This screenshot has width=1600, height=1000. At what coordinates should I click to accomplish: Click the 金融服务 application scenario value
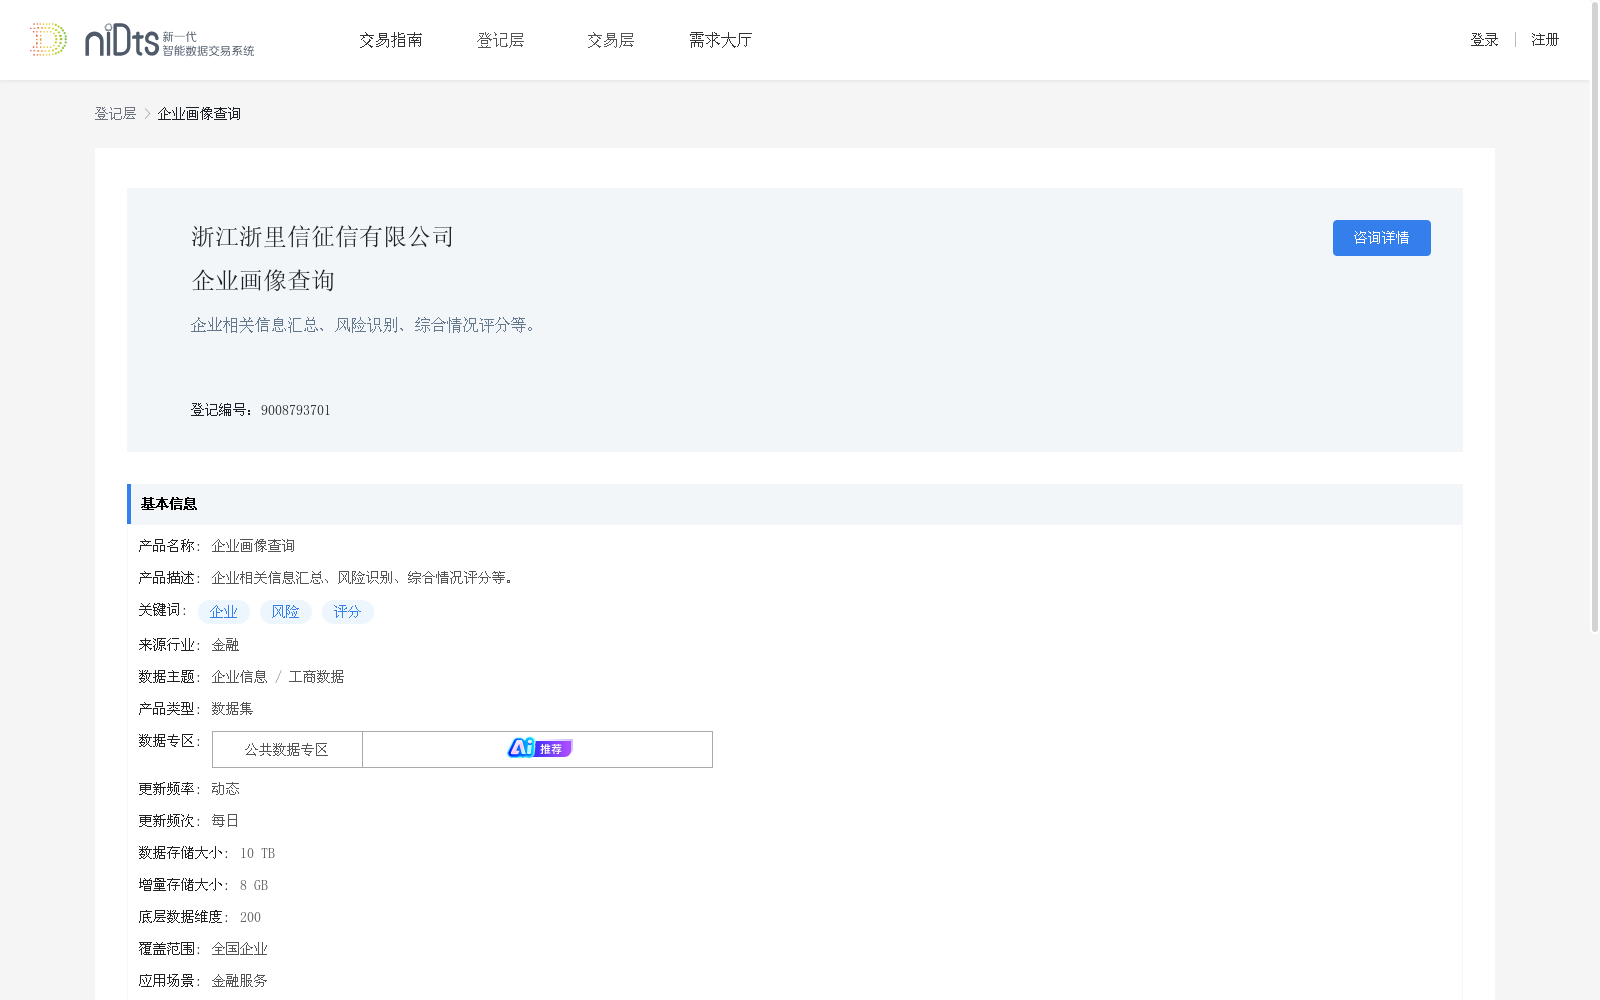[x=239, y=981]
